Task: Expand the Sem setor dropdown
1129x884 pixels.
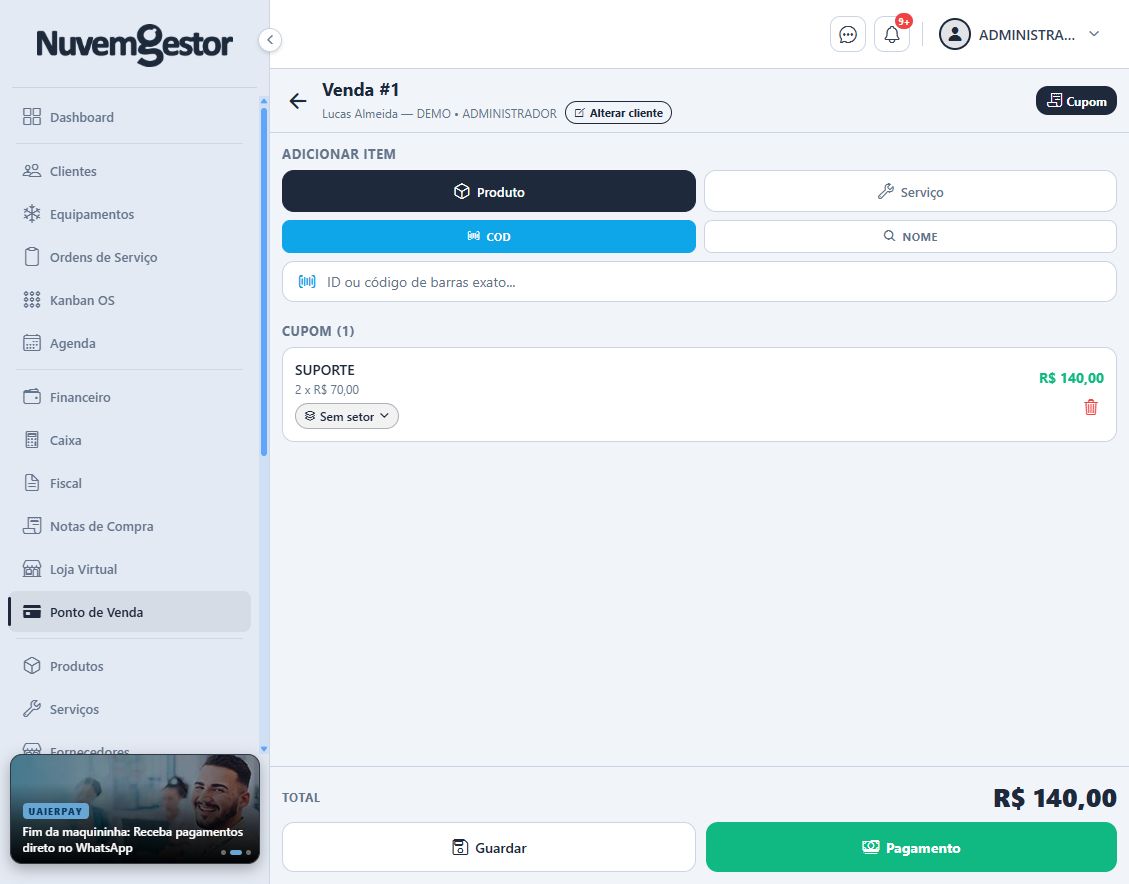Action: [346, 416]
